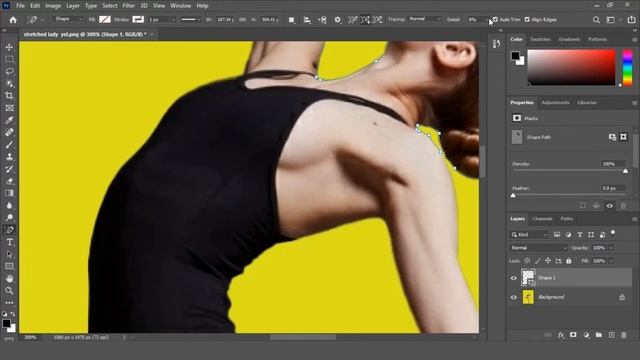Open the Search magnifier in options bar

596,20
